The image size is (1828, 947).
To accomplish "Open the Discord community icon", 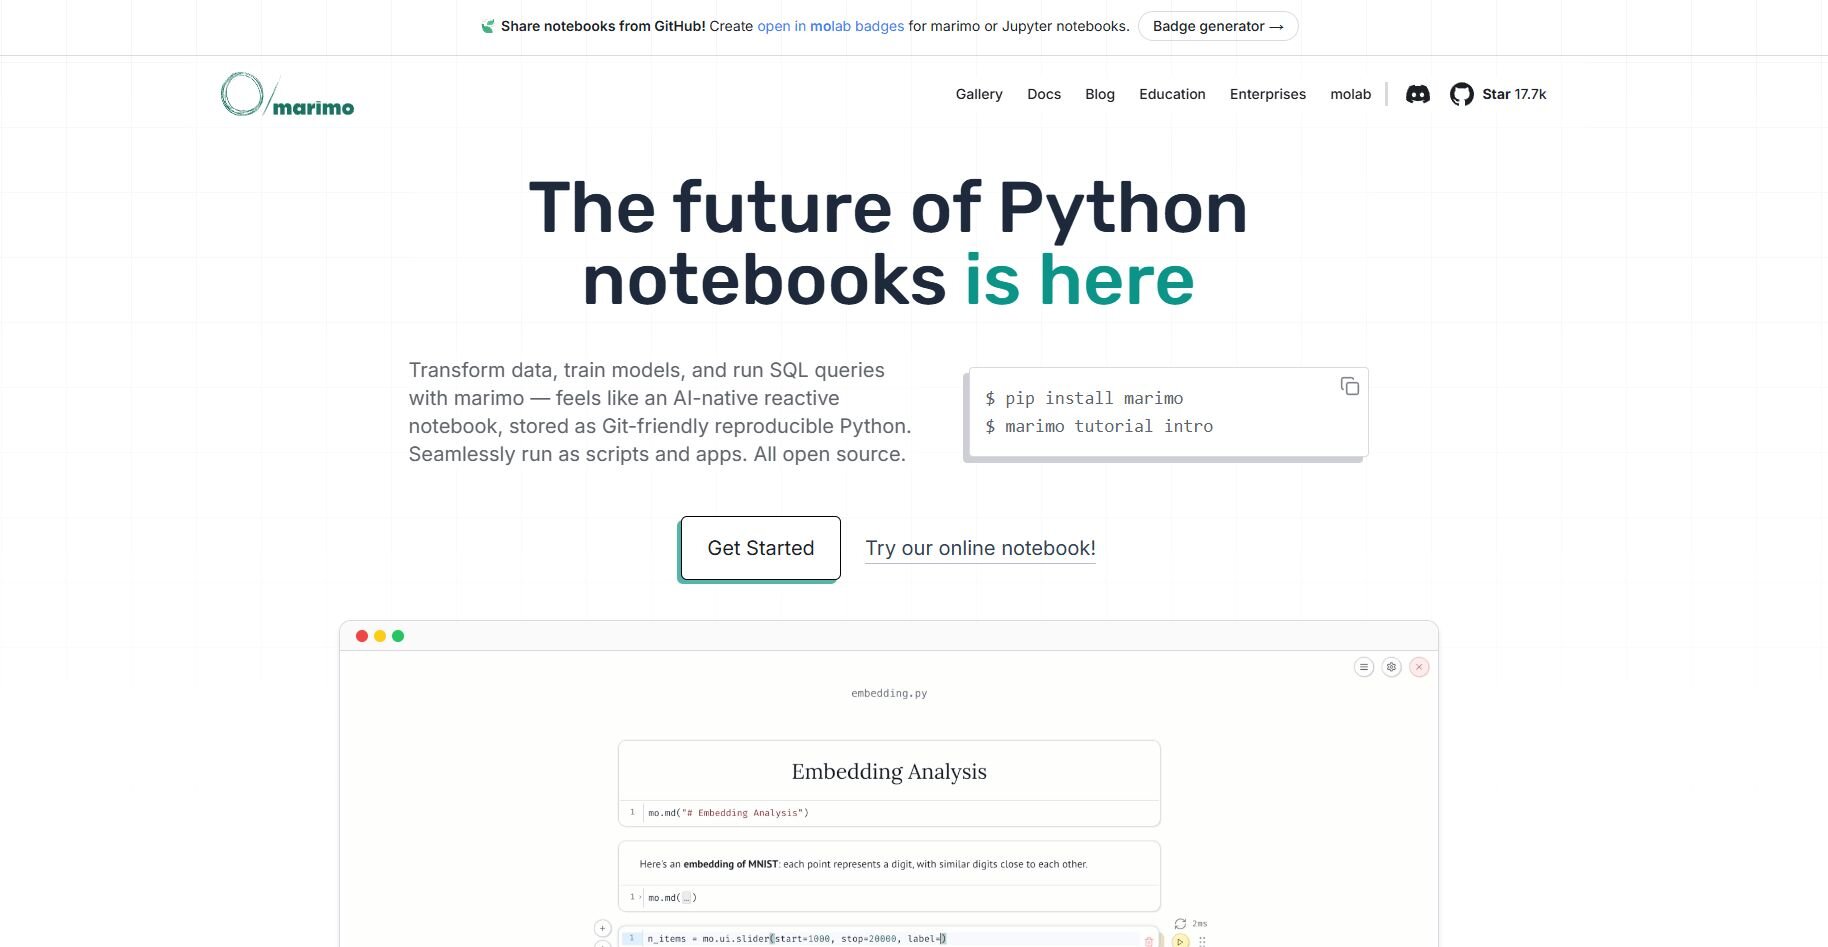I will point(1417,94).
